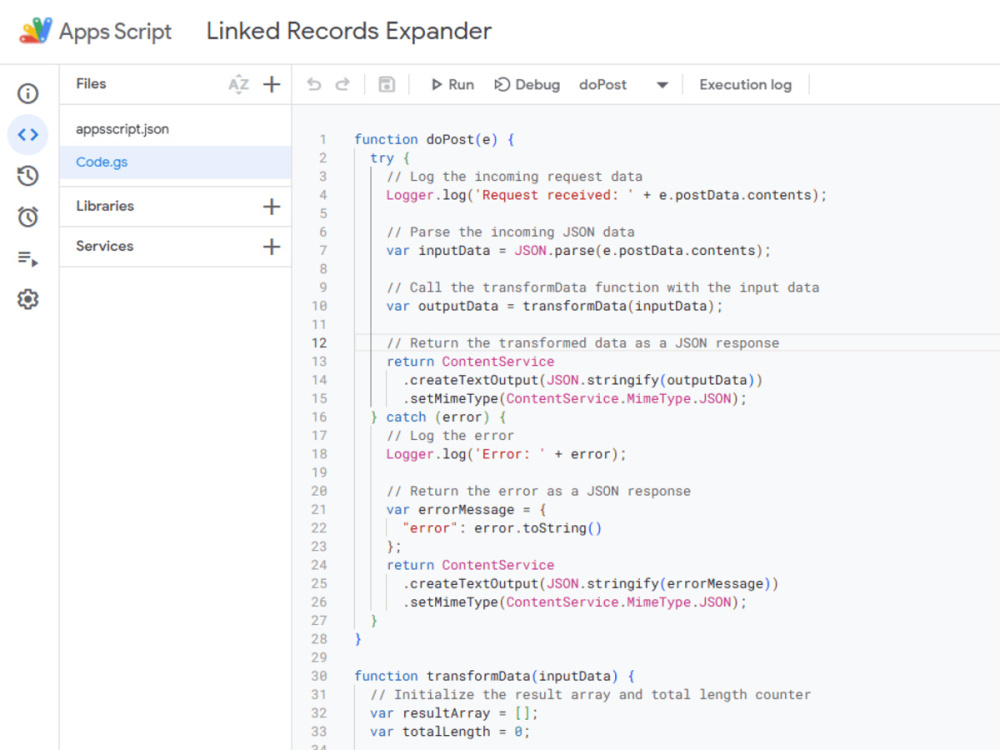Image resolution: width=1000 pixels, height=750 pixels.
Task: Click the Files panel heading
Action: point(91,84)
